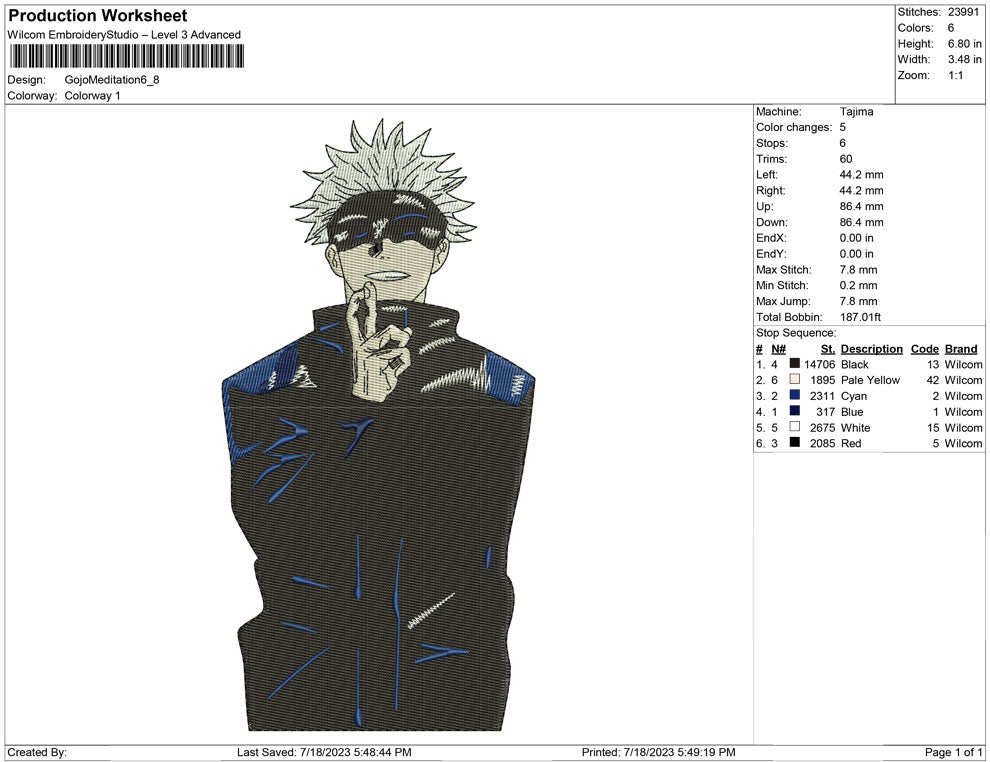Image resolution: width=990 pixels, height=762 pixels.
Task: Click the "Total Bobbin:" value "187.01ft"
Action: [860, 317]
